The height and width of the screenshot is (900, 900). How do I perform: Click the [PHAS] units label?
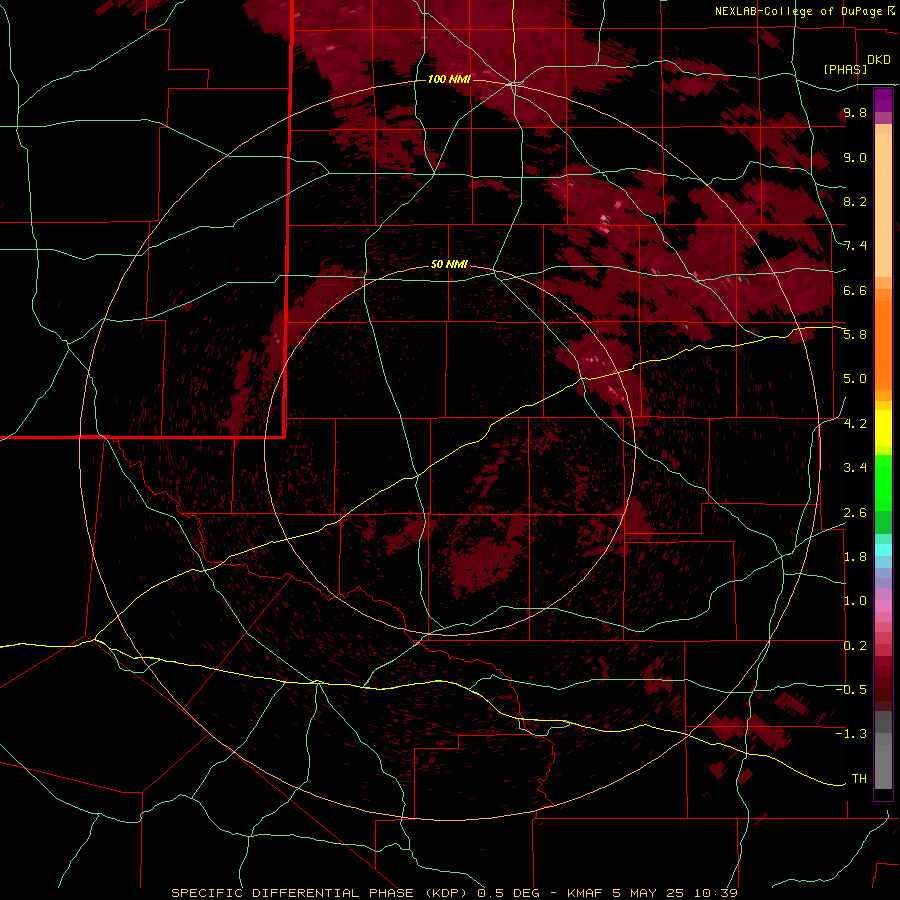[845, 69]
